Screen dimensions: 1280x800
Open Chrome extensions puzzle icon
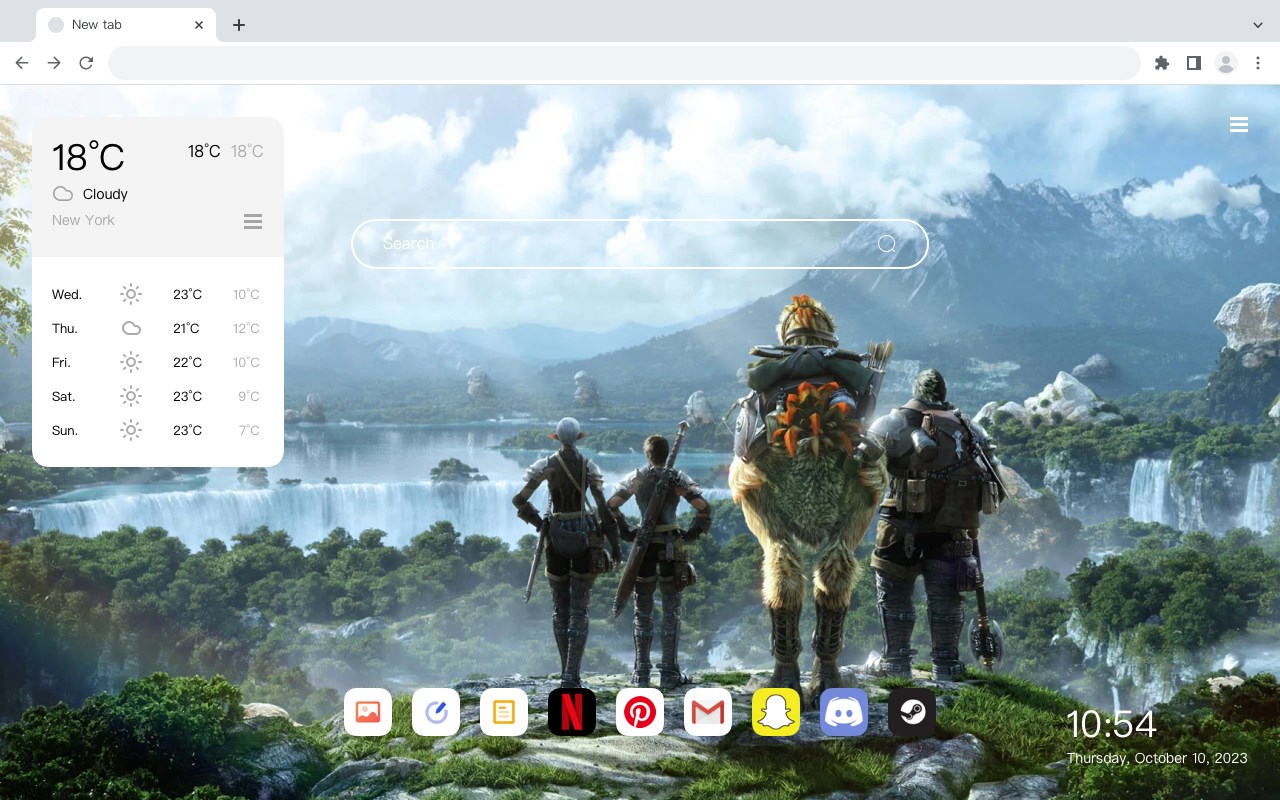(x=1161, y=63)
